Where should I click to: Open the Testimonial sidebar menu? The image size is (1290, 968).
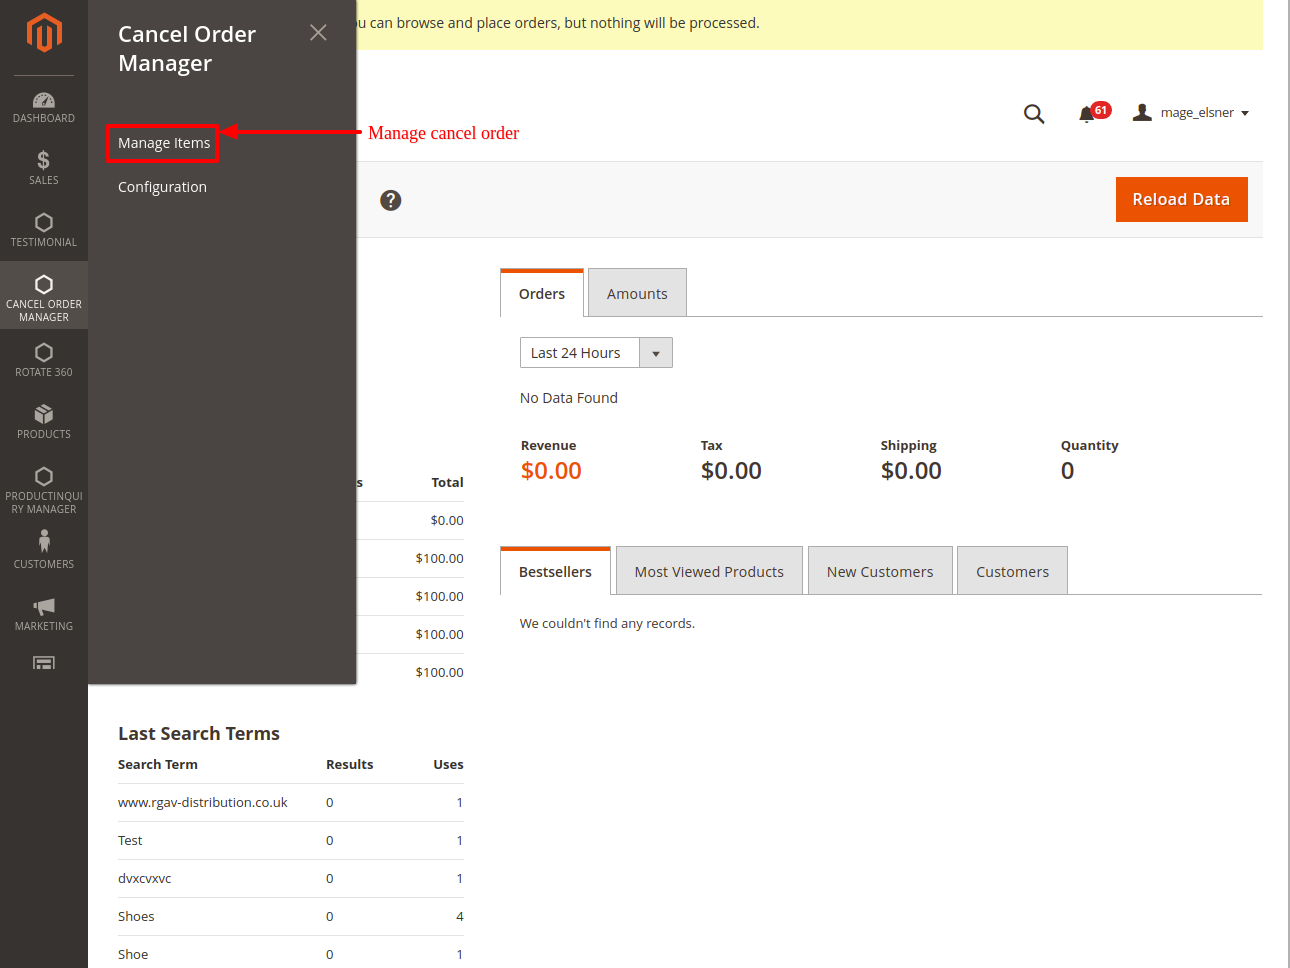[44, 229]
